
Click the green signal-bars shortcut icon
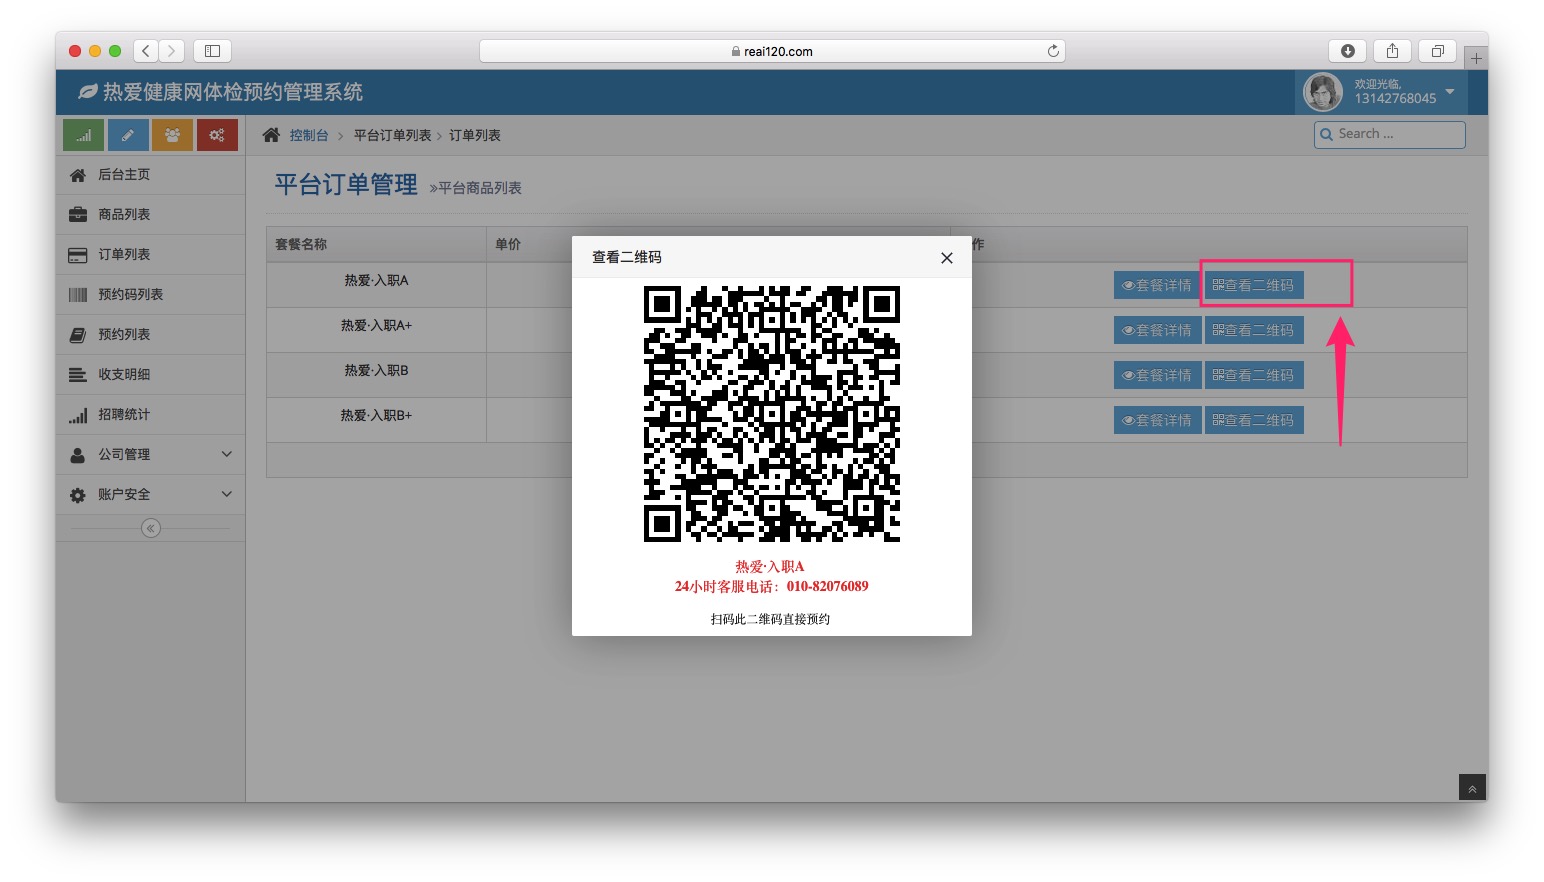click(x=83, y=135)
